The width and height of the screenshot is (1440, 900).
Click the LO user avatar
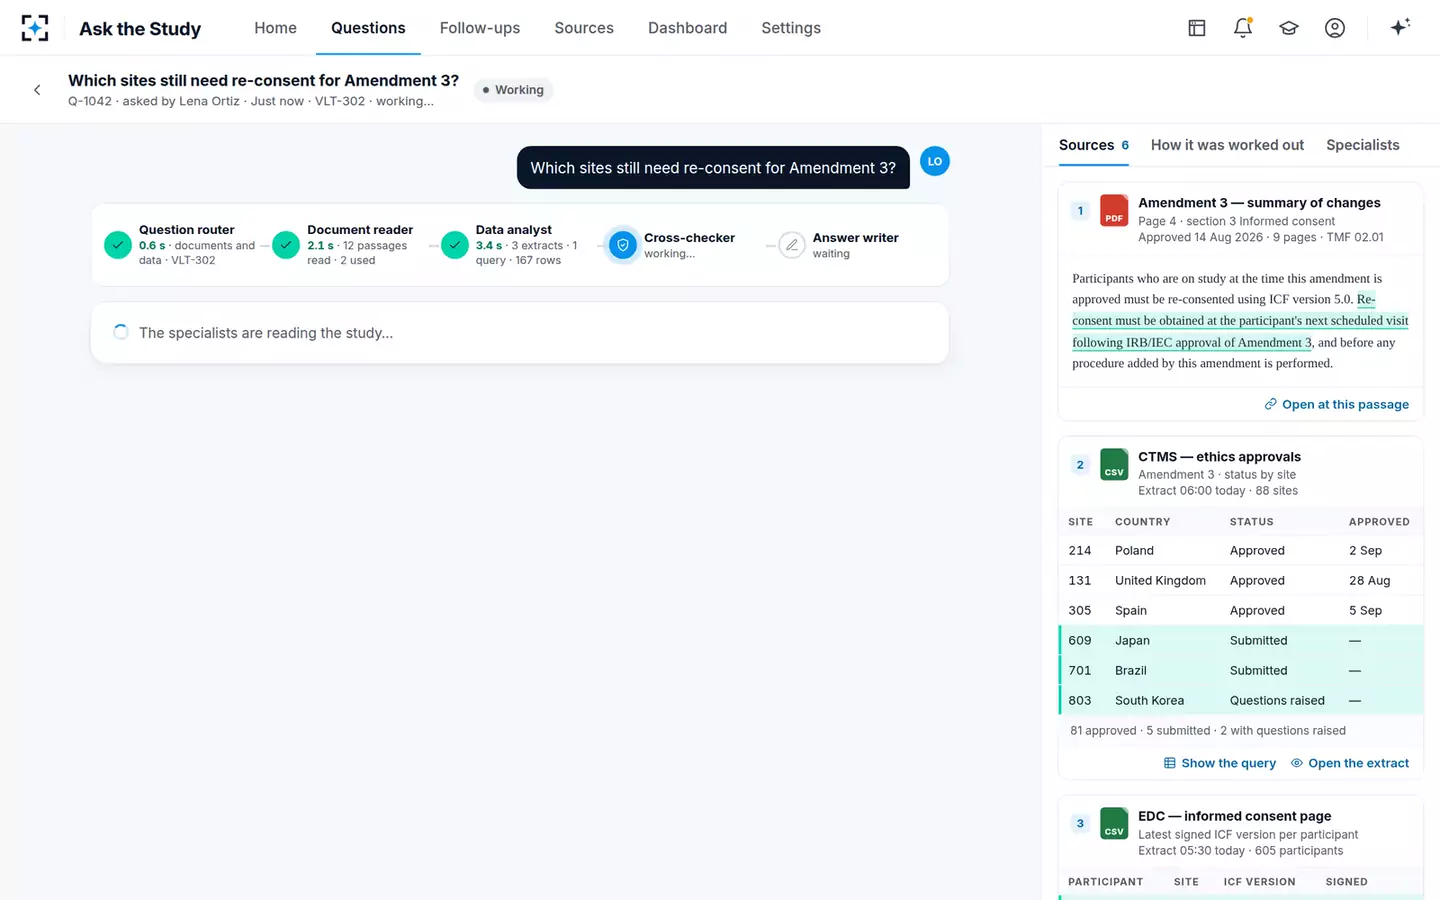pyautogui.click(x=934, y=161)
